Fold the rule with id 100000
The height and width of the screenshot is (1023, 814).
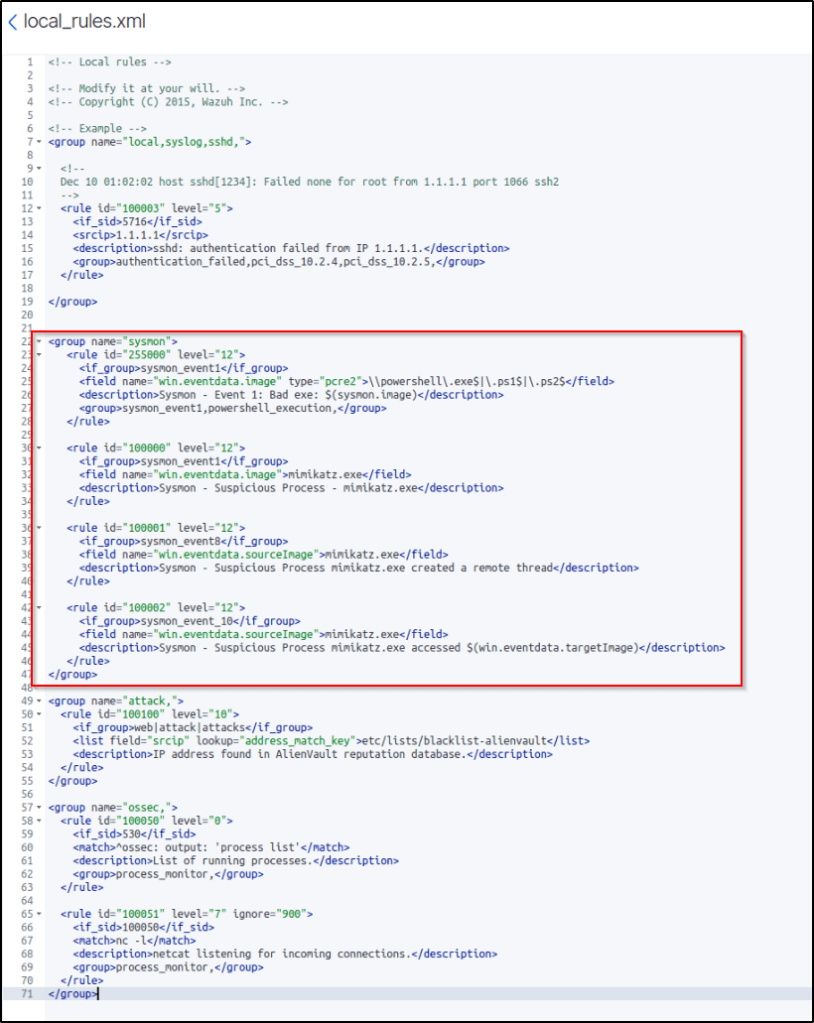point(39,448)
